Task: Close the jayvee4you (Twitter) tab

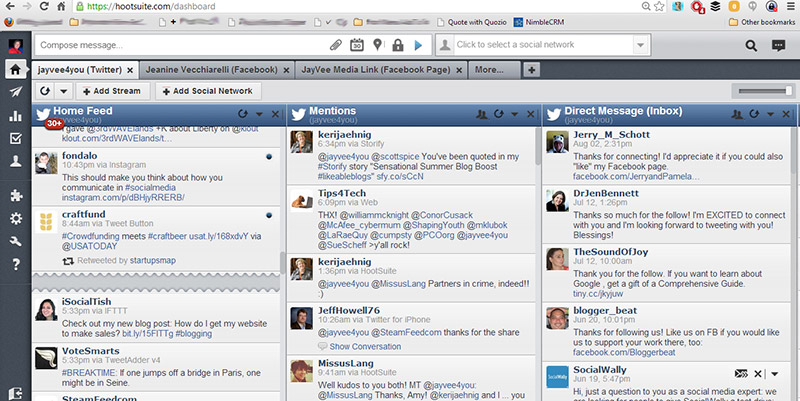Action: (x=130, y=70)
